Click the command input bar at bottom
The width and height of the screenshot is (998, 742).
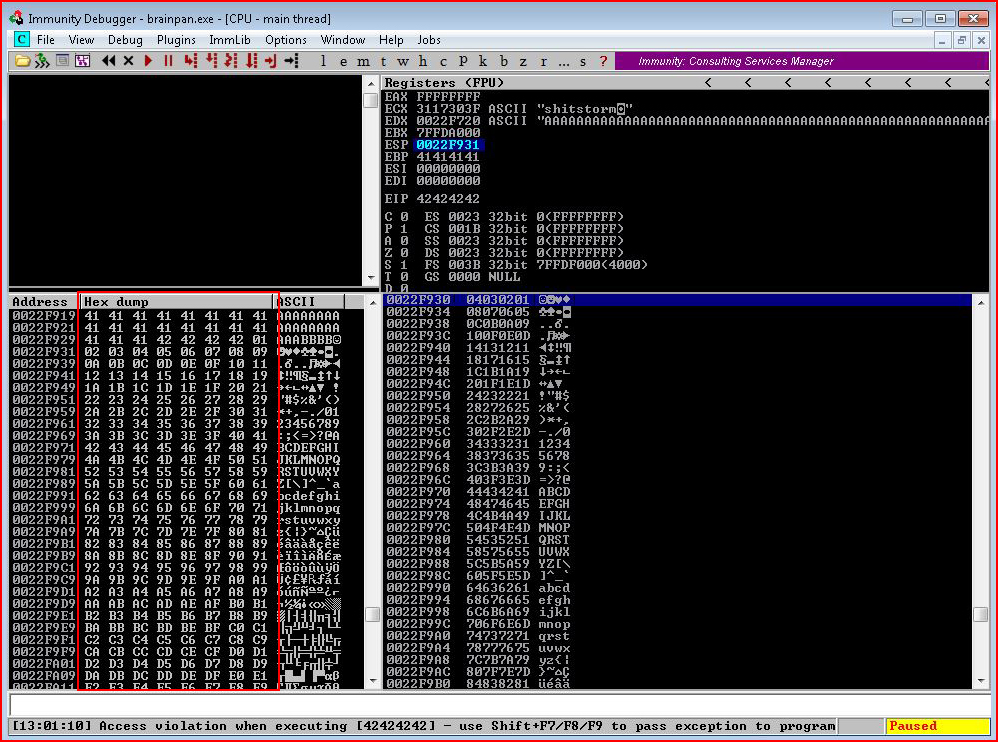(499, 705)
